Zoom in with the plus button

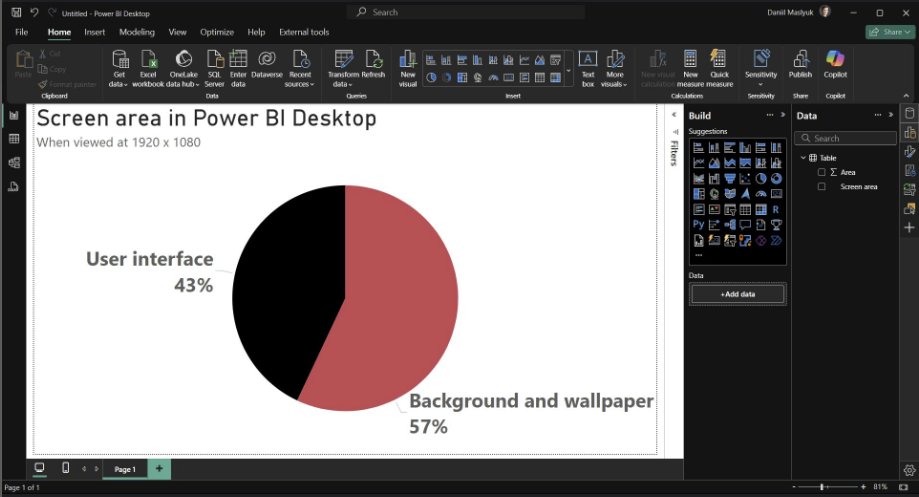(x=863, y=487)
